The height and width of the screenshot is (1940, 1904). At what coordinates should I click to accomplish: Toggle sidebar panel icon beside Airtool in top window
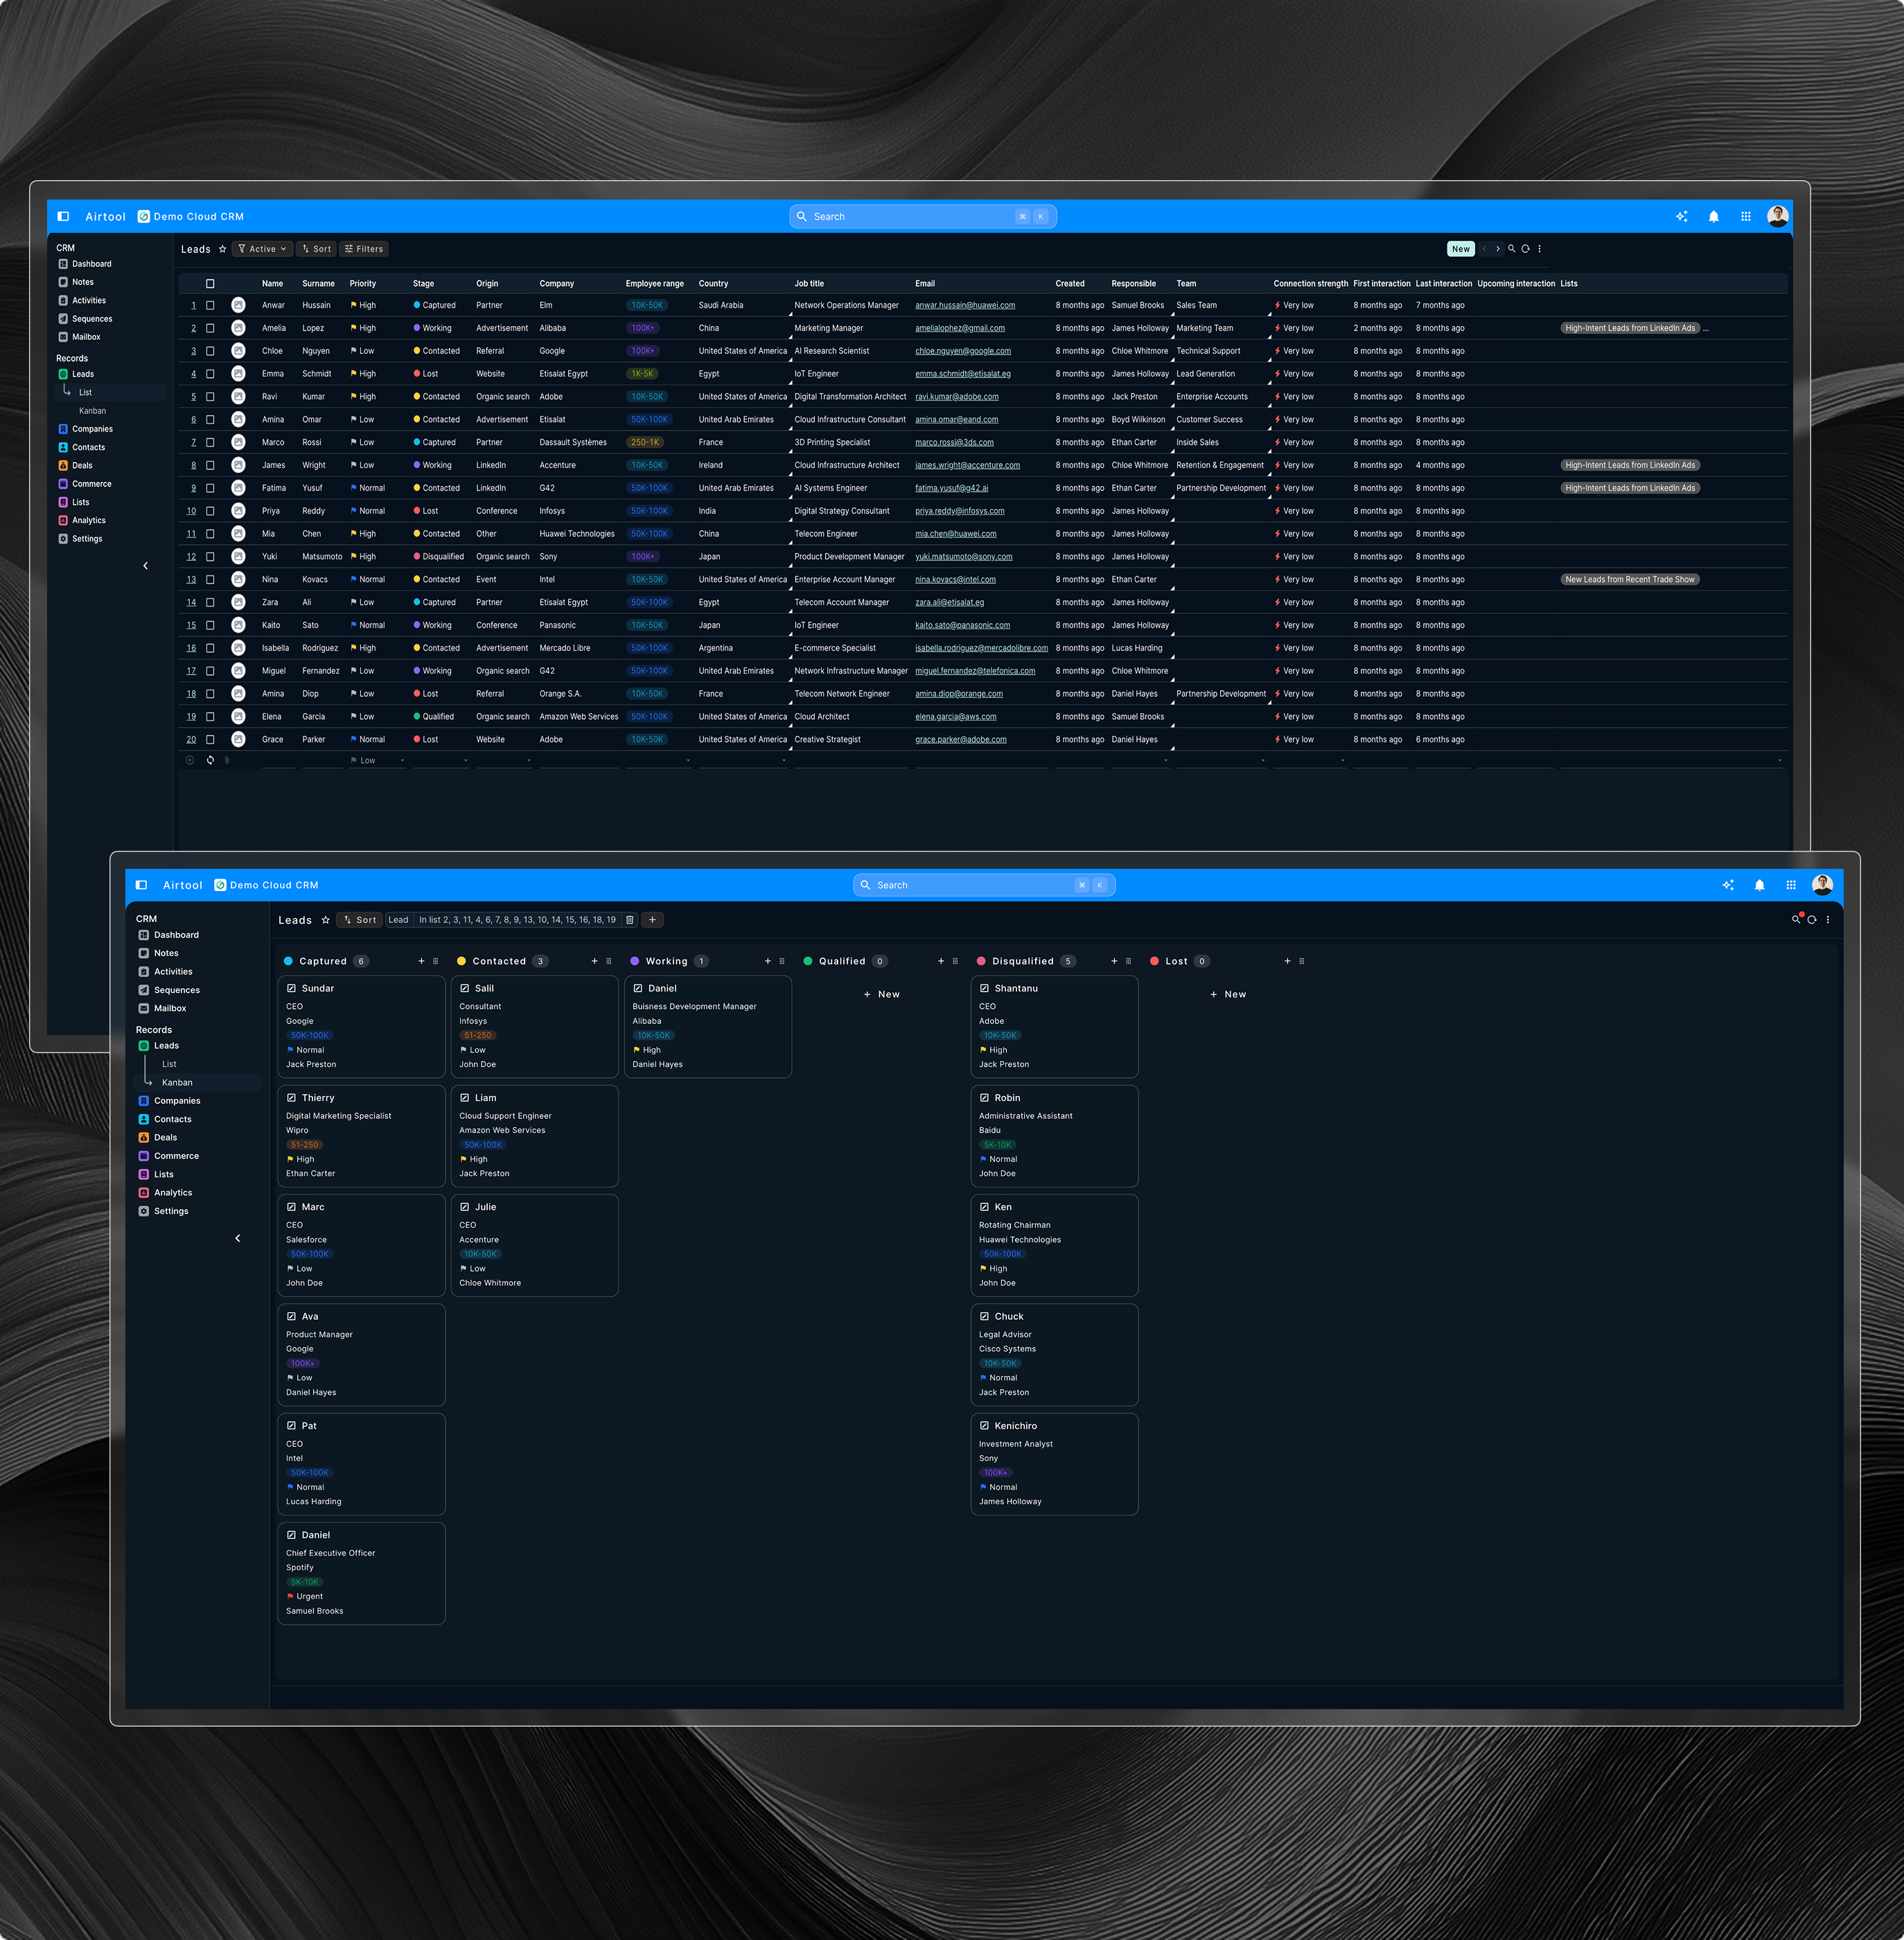(63, 216)
